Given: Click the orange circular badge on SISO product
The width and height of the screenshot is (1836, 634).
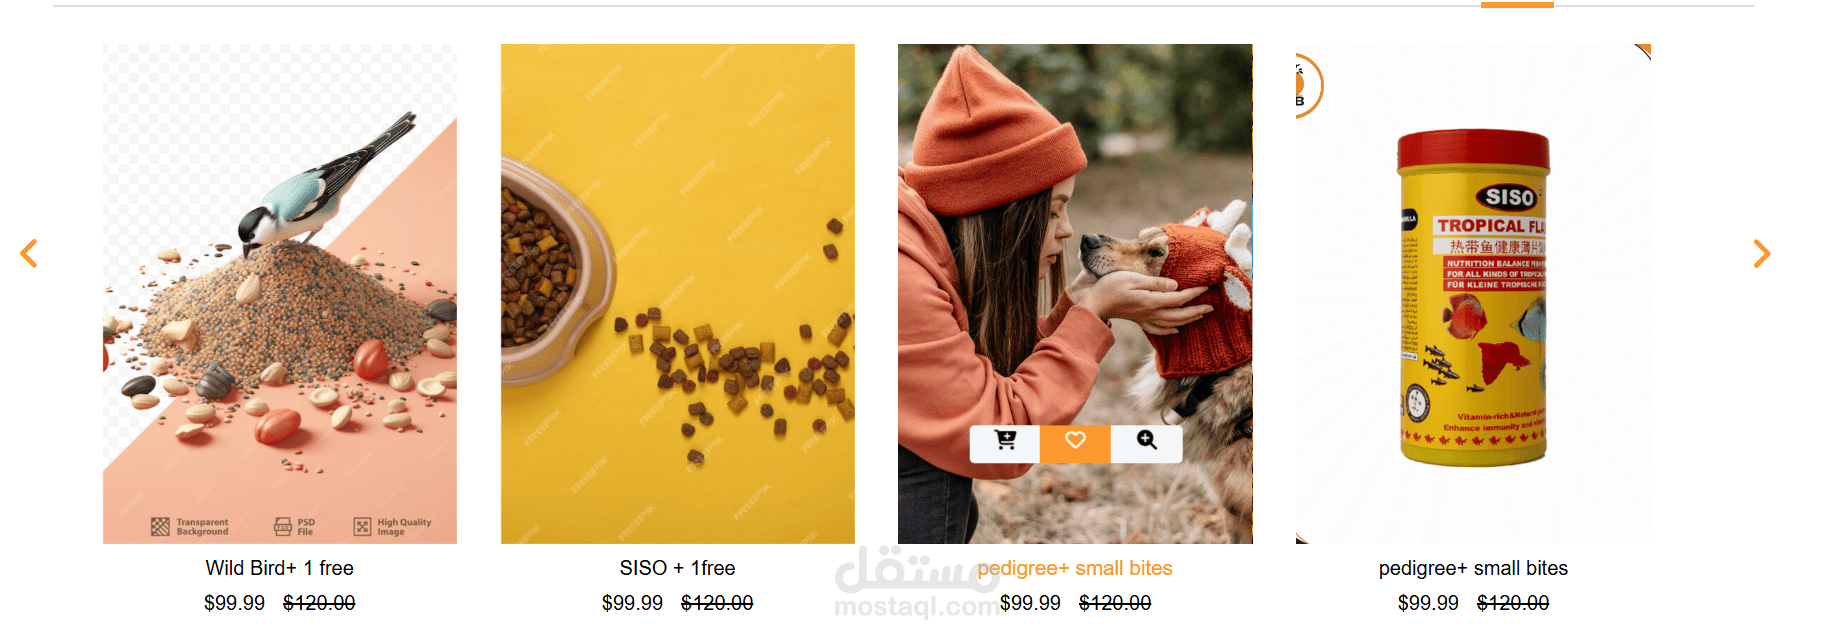Looking at the screenshot, I should tap(1308, 85).
